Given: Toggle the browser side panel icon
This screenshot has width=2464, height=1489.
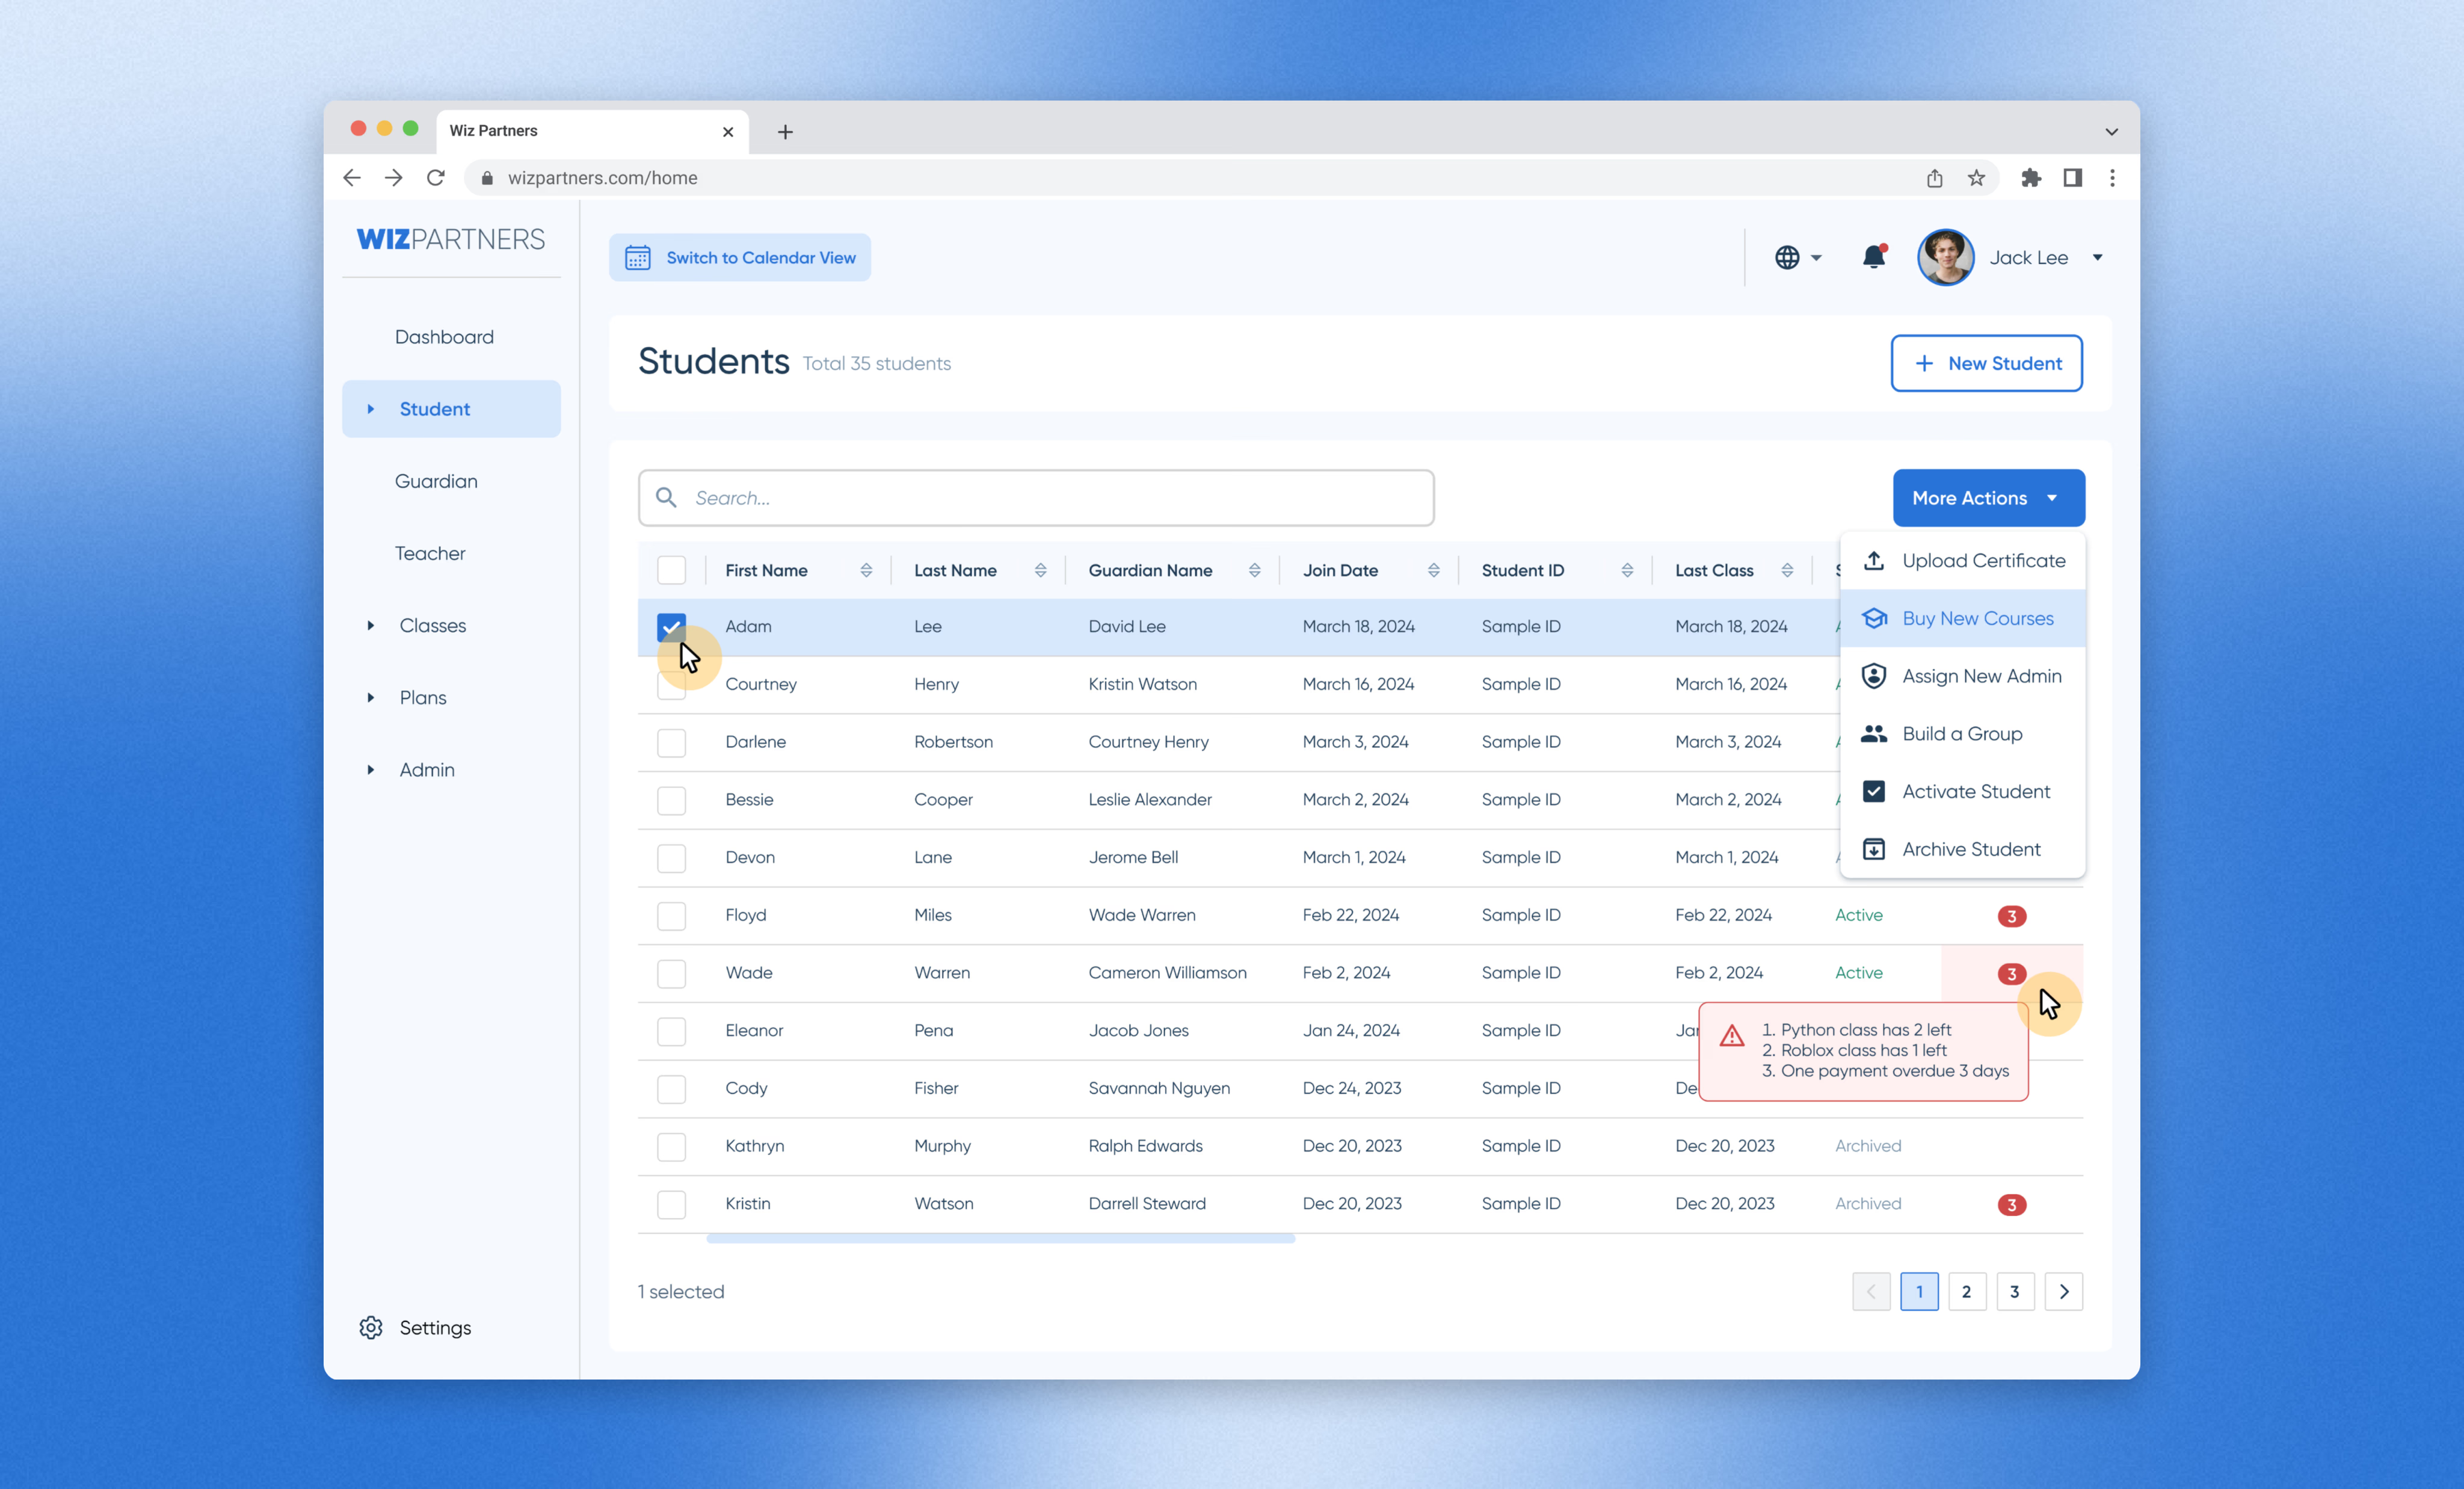Looking at the screenshot, I should 2072,177.
